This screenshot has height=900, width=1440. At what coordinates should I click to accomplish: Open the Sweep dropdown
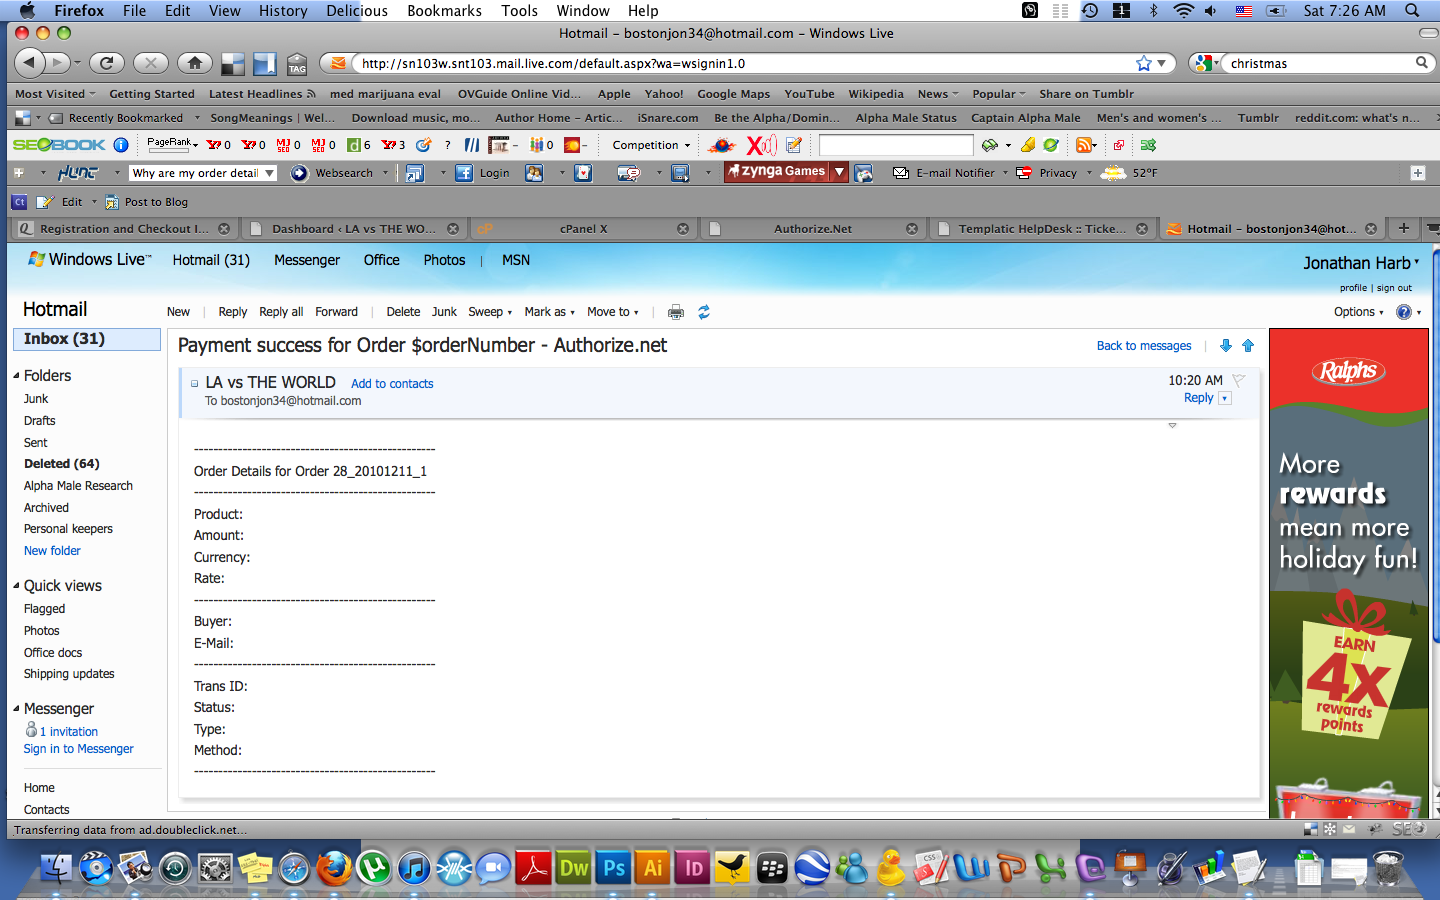tap(490, 312)
